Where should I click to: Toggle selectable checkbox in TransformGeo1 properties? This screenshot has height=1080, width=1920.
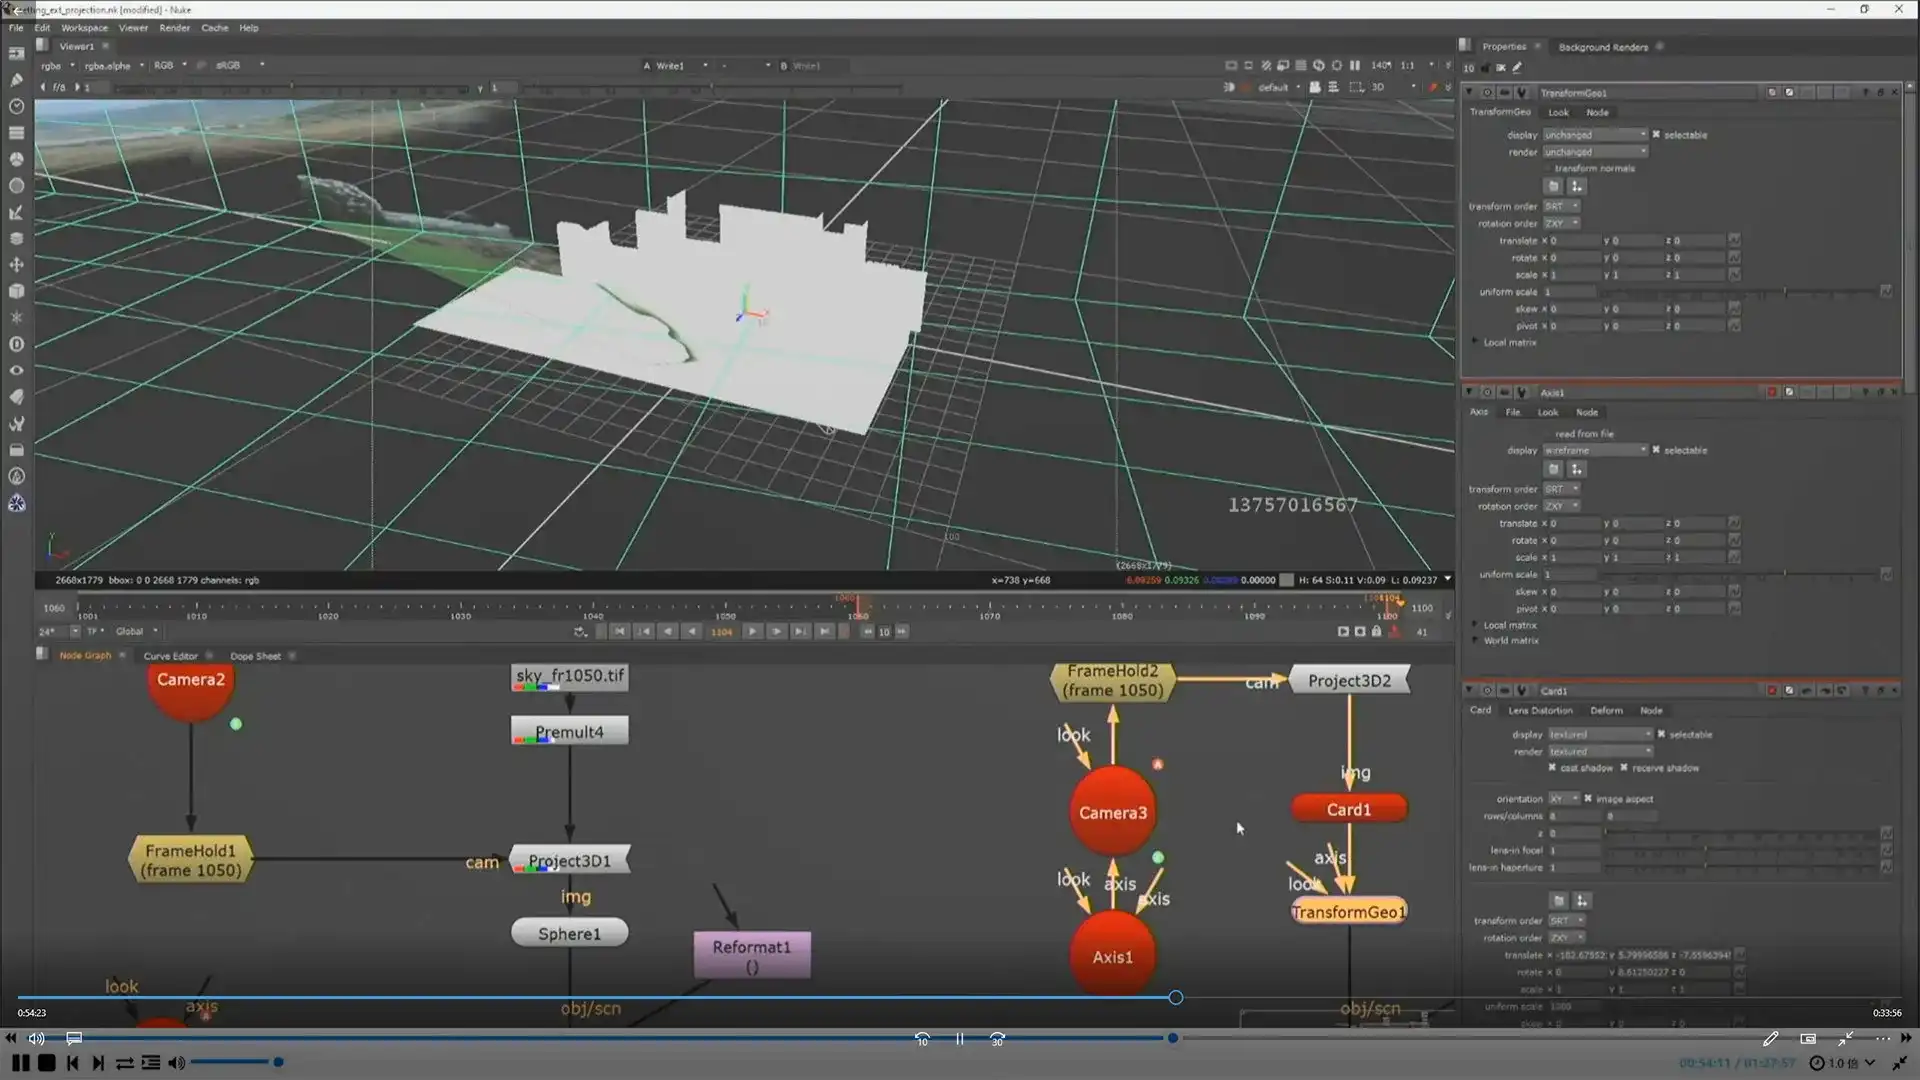click(x=1656, y=135)
